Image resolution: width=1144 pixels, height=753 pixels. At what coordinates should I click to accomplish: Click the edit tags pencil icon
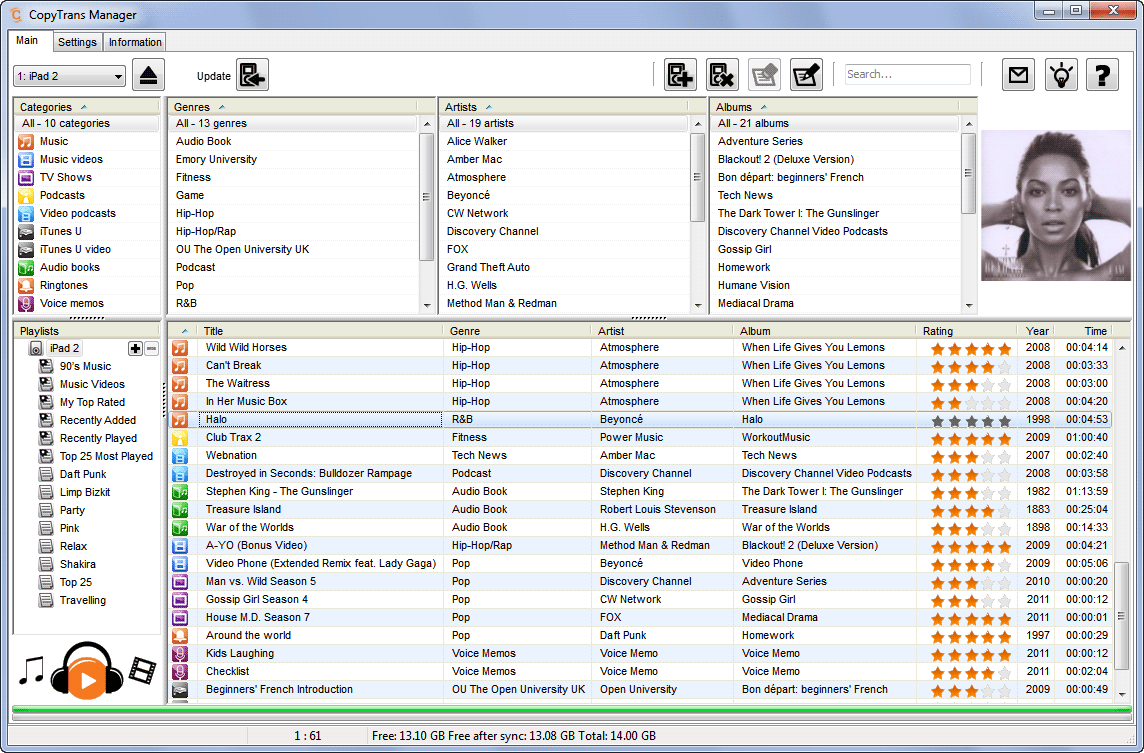click(806, 74)
